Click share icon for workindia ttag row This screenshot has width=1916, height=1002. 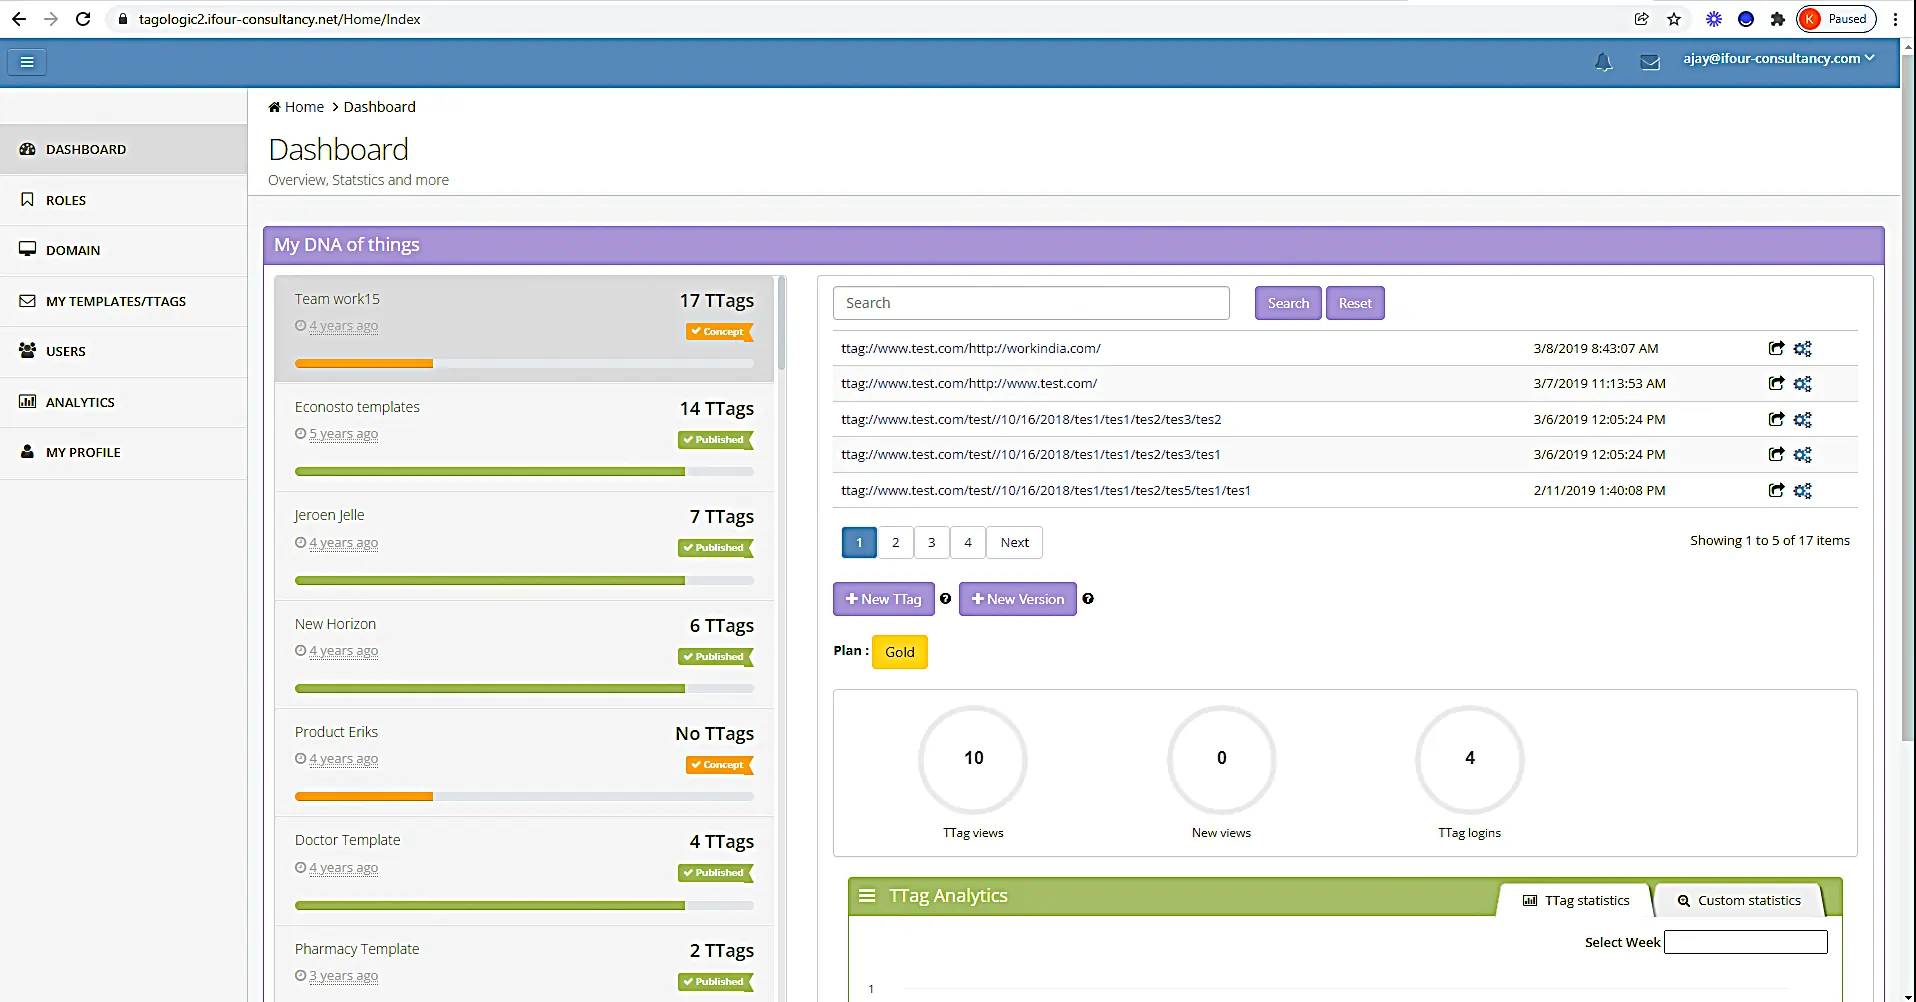pyautogui.click(x=1776, y=348)
